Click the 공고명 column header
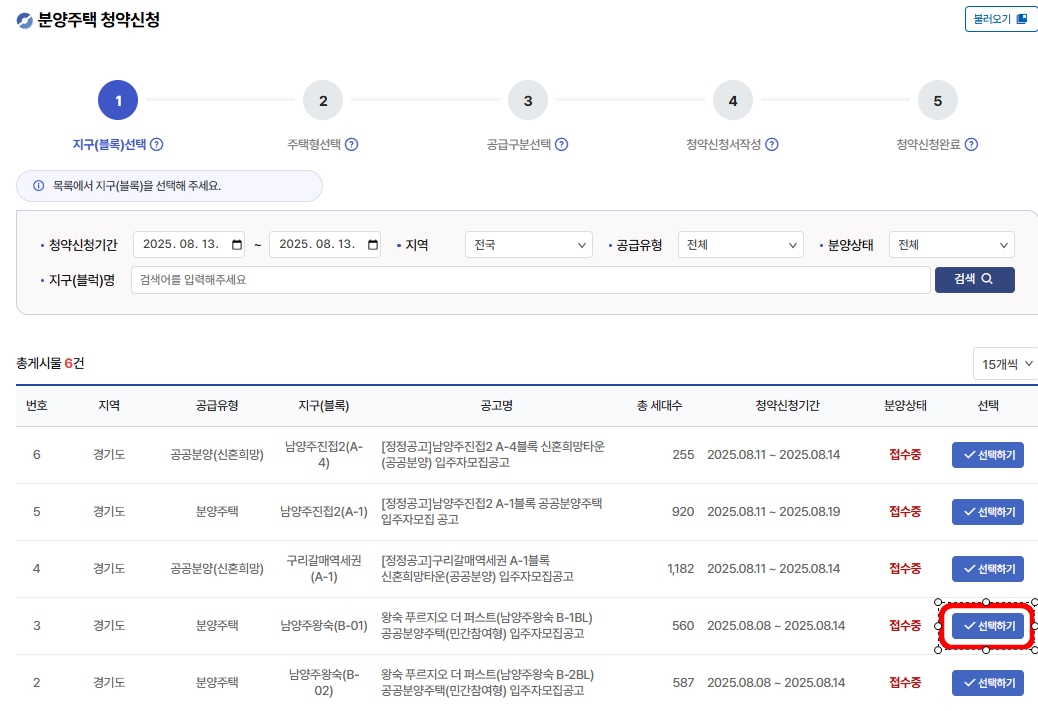Screen dimensions: 1038x711 (x=496, y=406)
